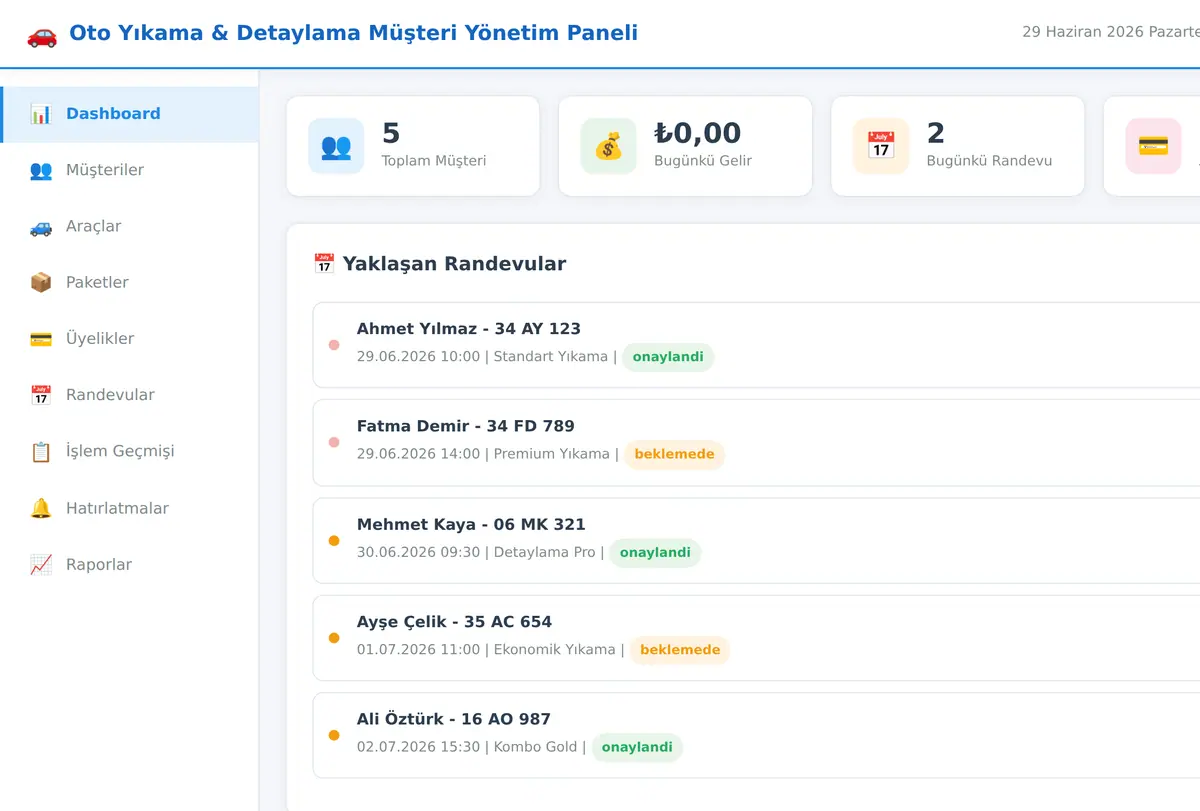Select 'Mehmet Kaya - 06 MK 321' appointment title
This screenshot has width=1200, height=811.
[471, 524]
